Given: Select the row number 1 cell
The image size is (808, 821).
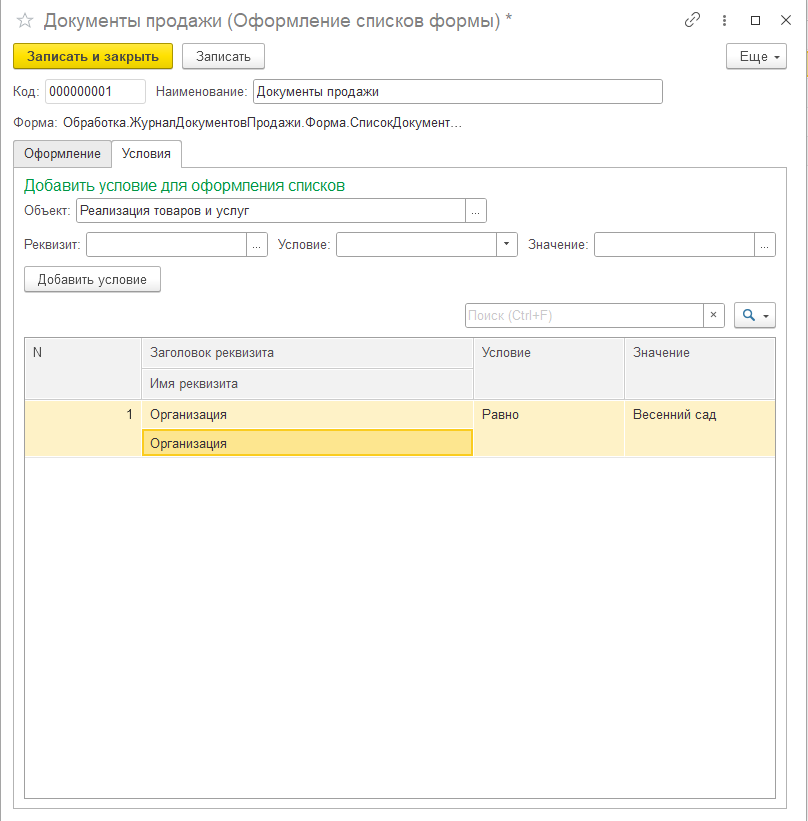Looking at the screenshot, I should [83, 428].
